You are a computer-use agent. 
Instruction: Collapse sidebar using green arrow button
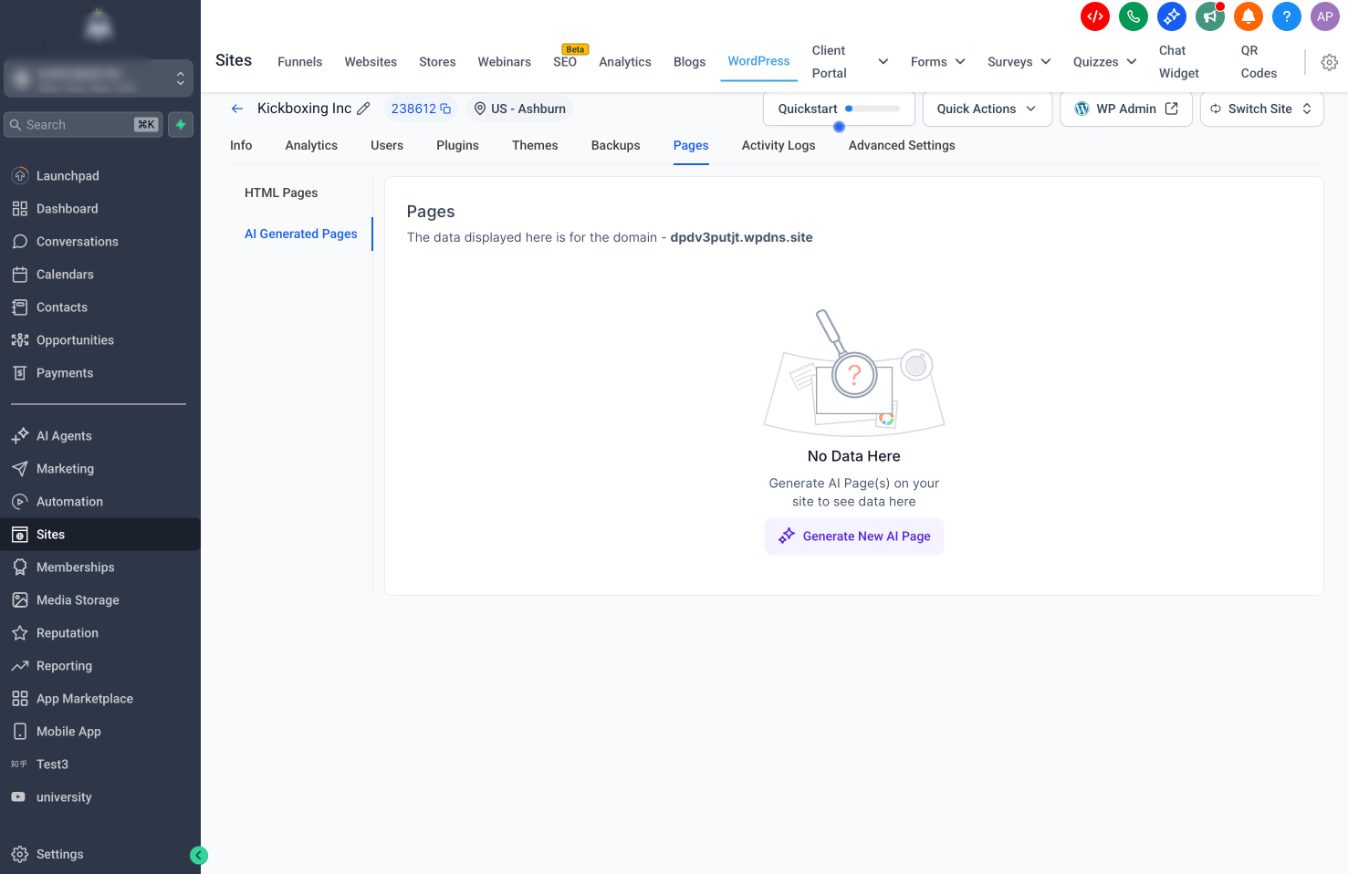(199, 855)
